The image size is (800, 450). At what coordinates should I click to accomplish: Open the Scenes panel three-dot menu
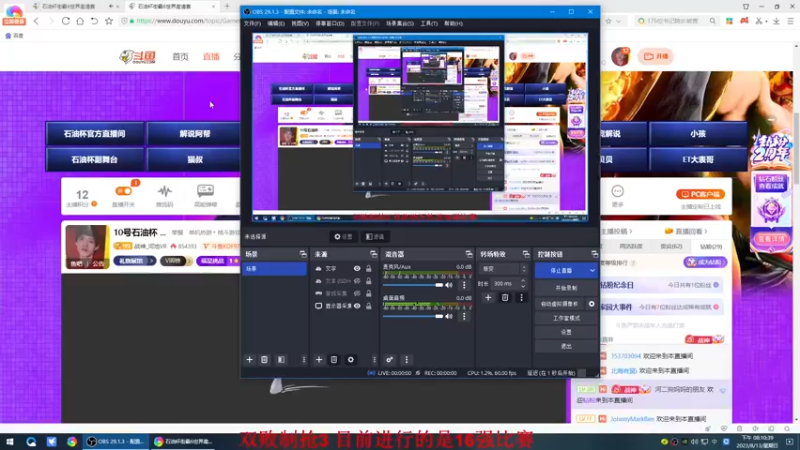304,360
